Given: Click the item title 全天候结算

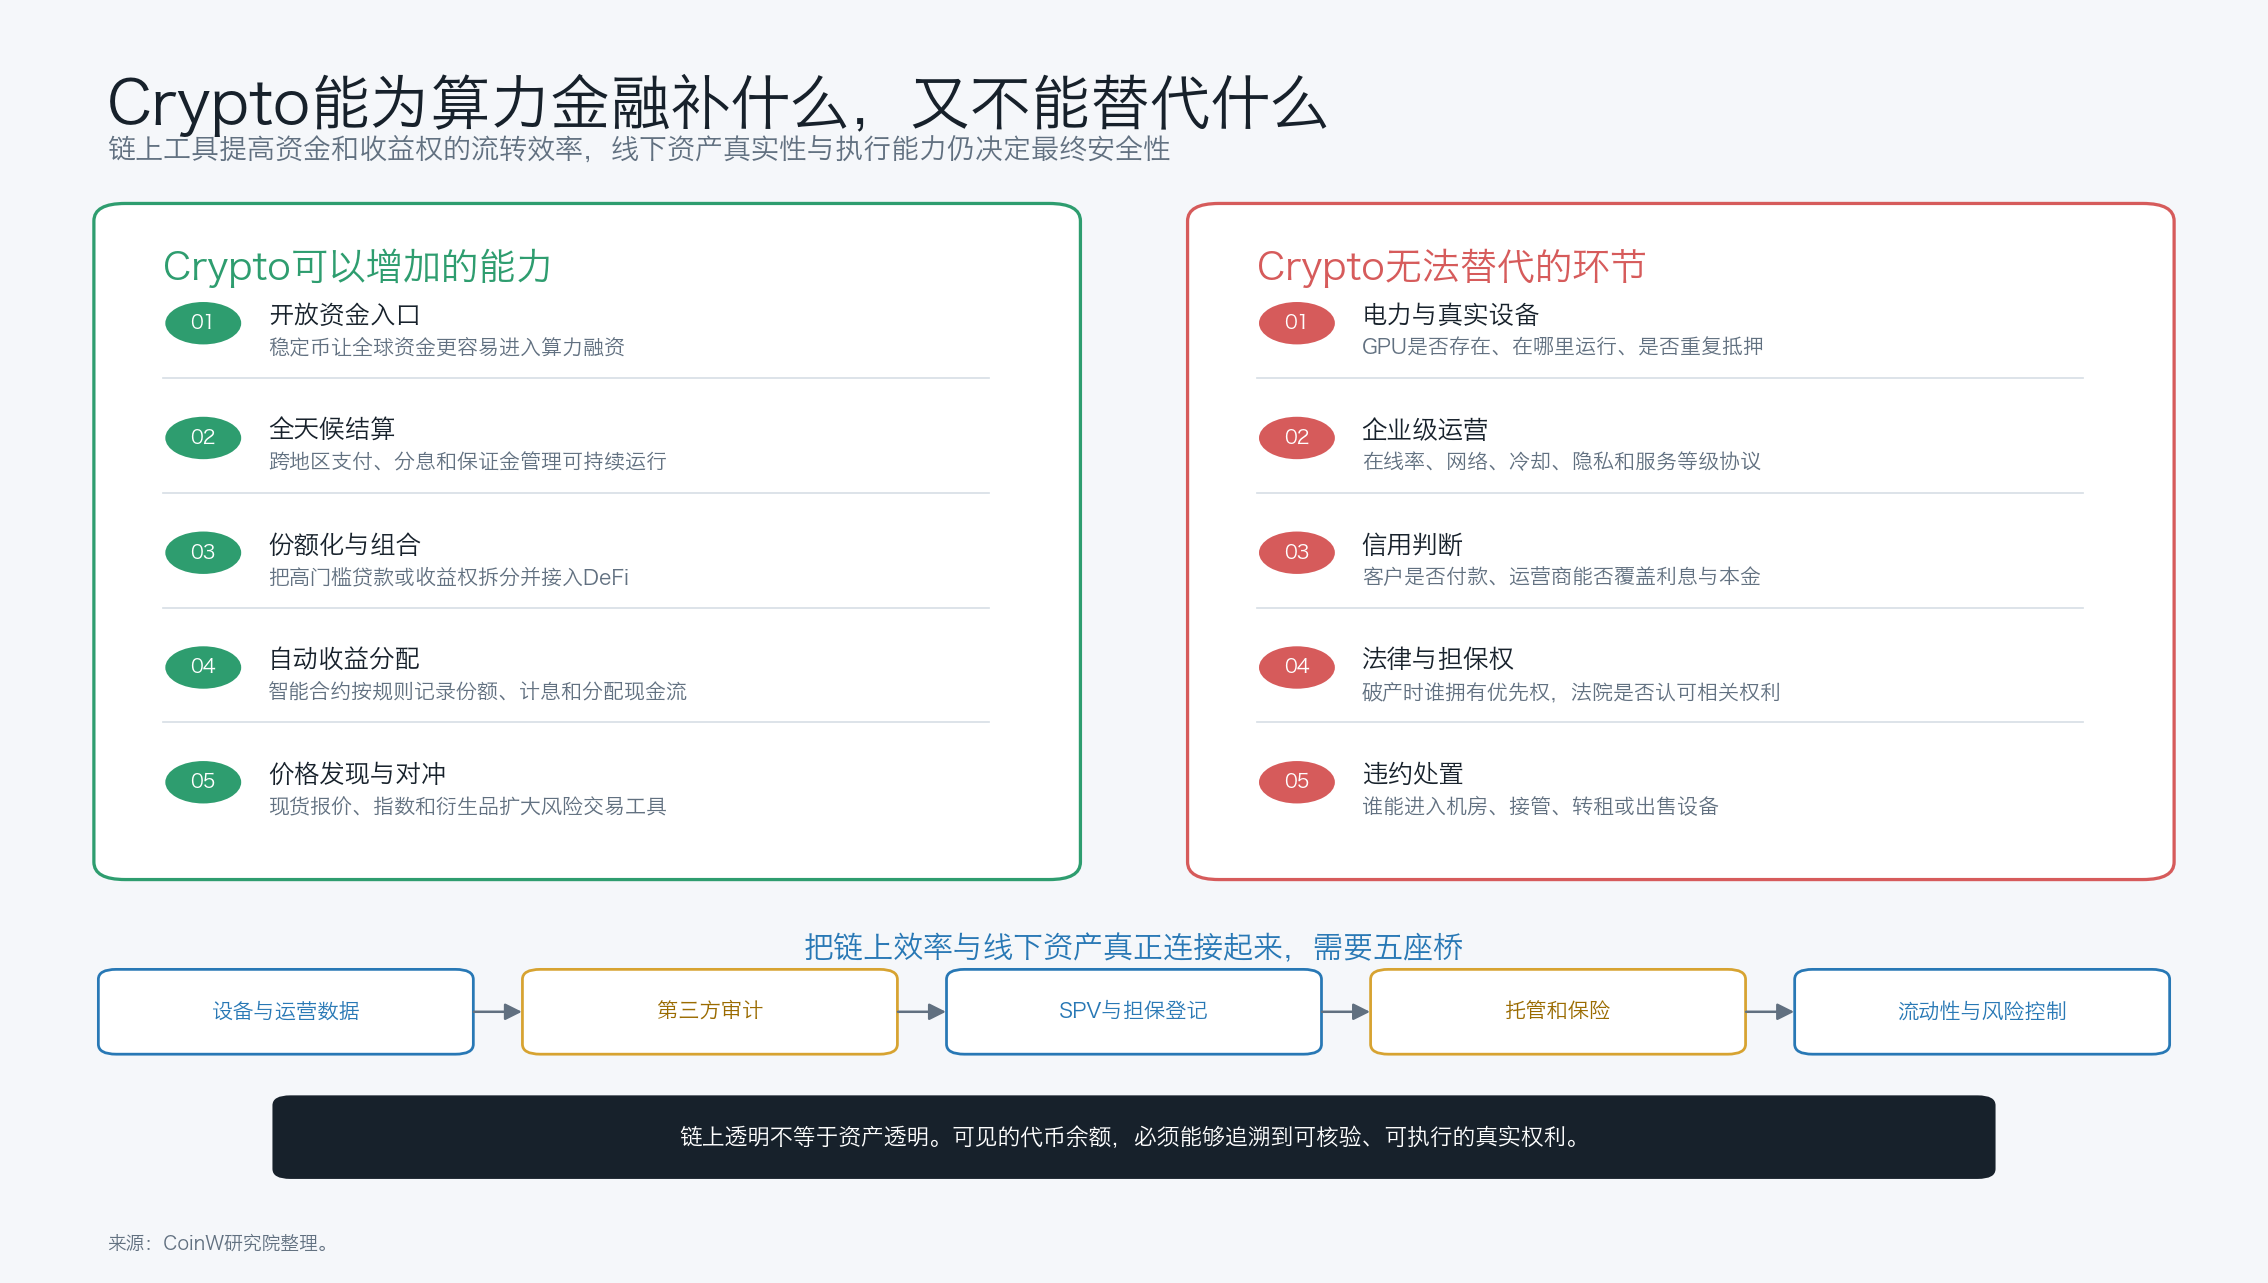Looking at the screenshot, I should point(332,429).
